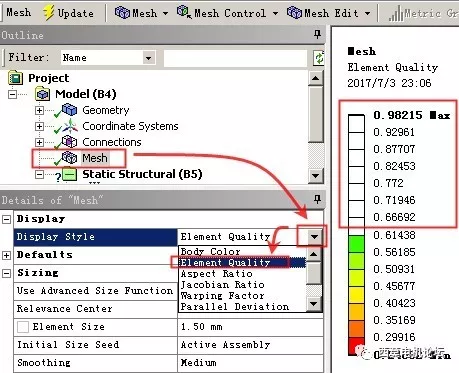Expand the Geometry tree node

click(39, 110)
